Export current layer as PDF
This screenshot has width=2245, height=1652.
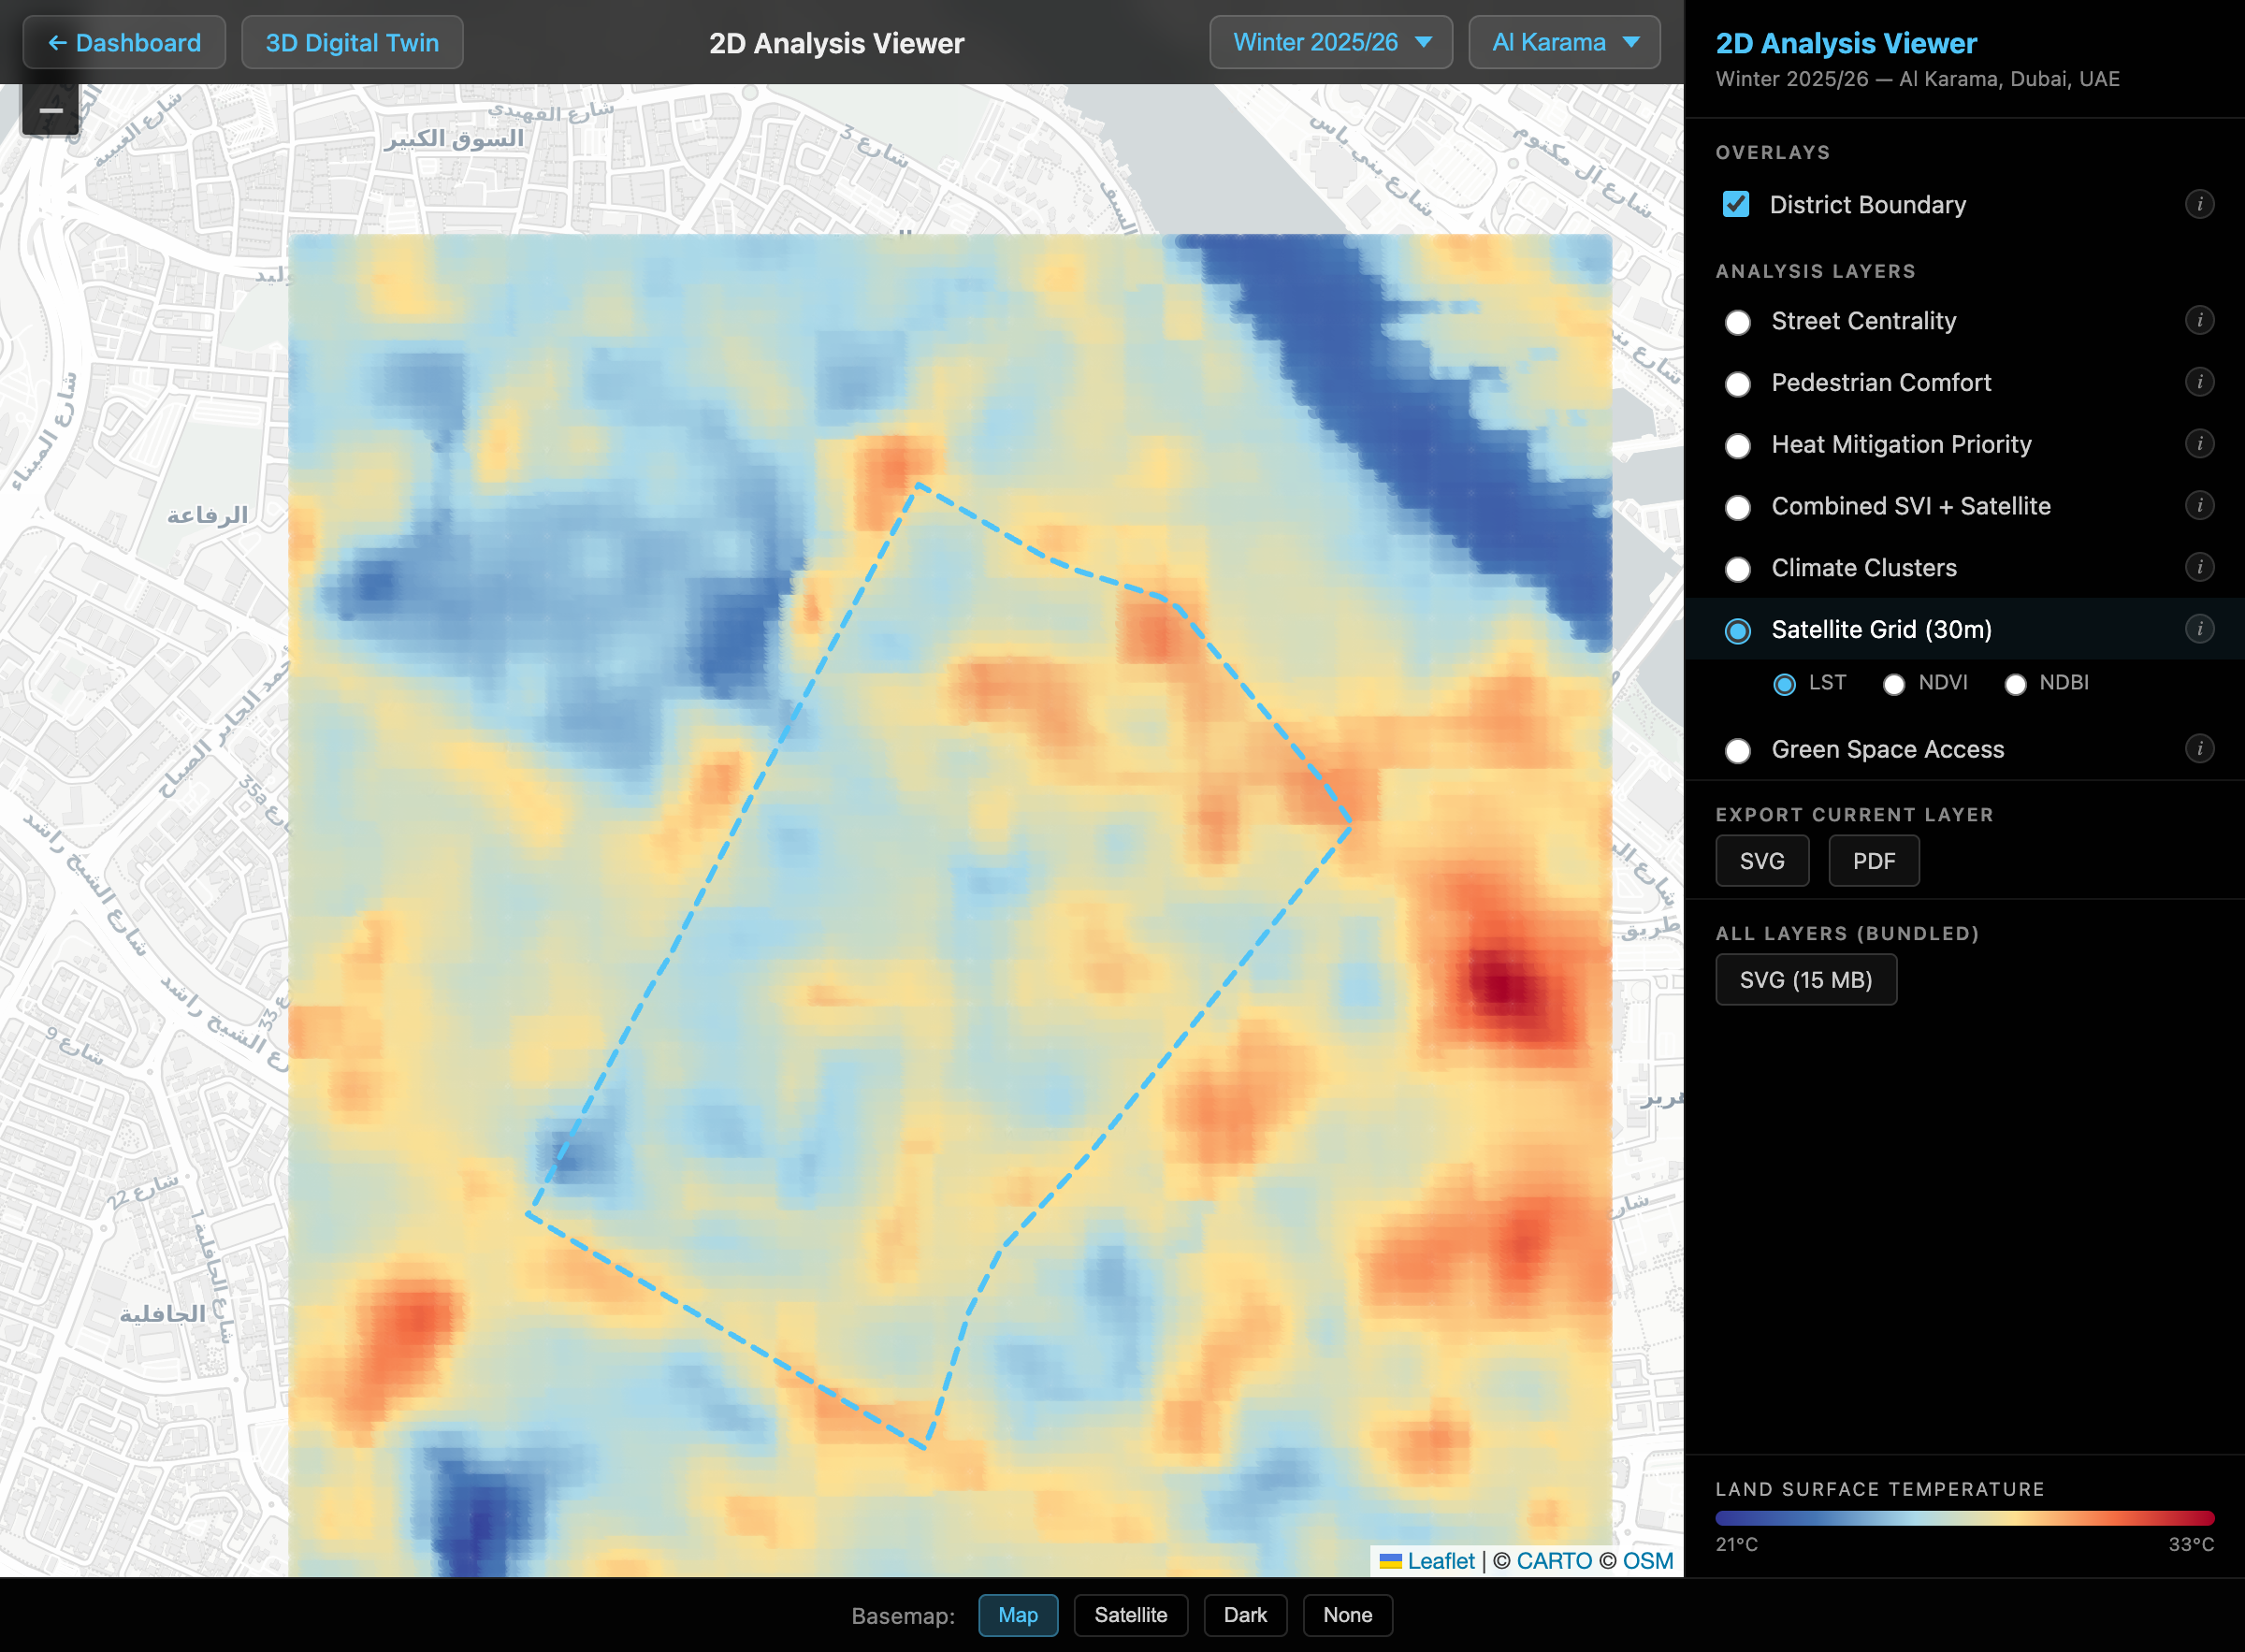tap(1873, 861)
